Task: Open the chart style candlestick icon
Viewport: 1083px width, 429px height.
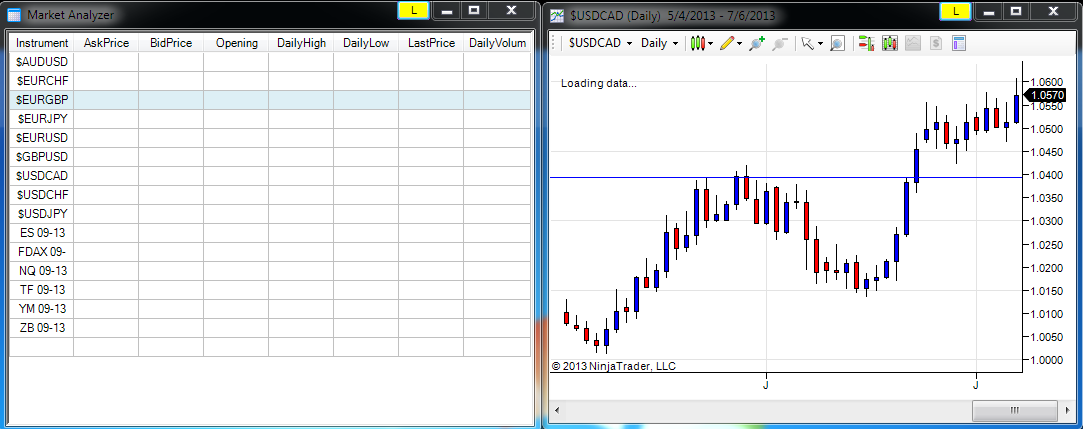Action: (698, 43)
